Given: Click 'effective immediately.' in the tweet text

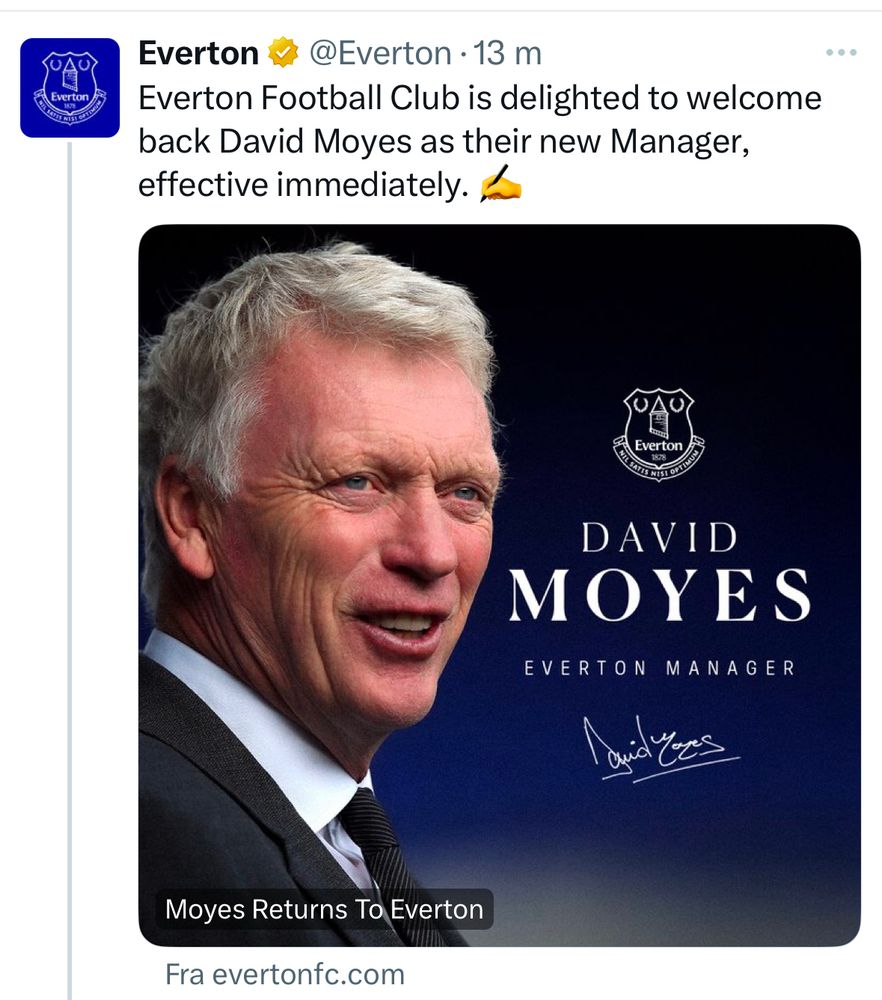Looking at the screenshot, I should click(x=303, y=186).
